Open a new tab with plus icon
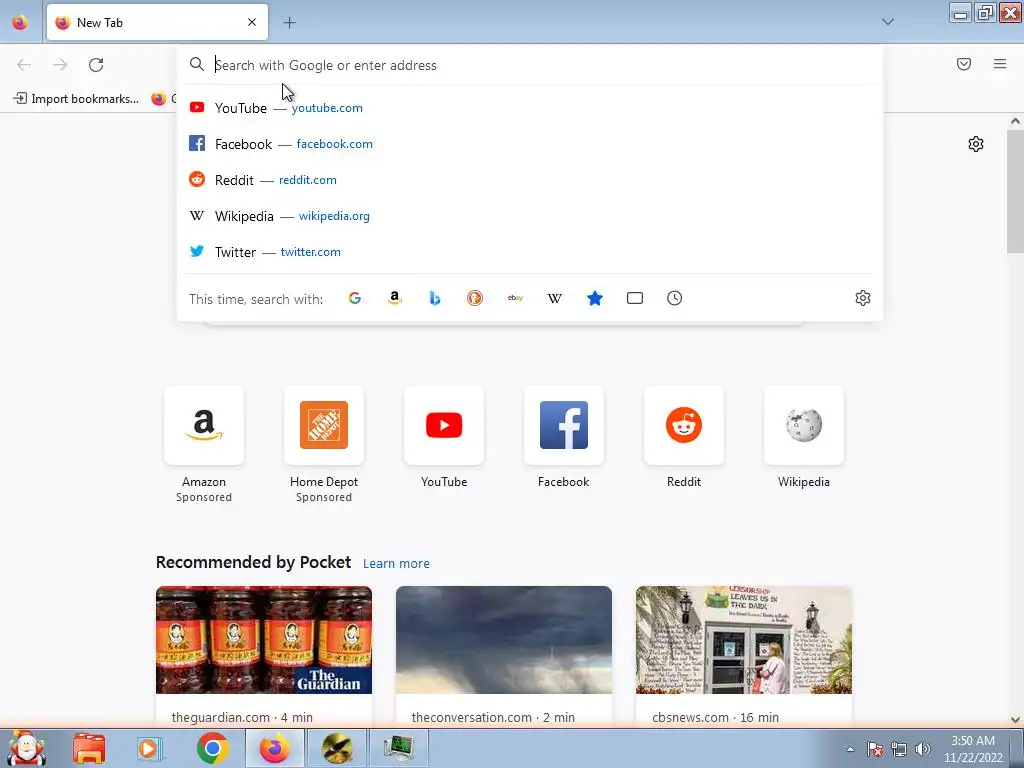 (289, 23)
